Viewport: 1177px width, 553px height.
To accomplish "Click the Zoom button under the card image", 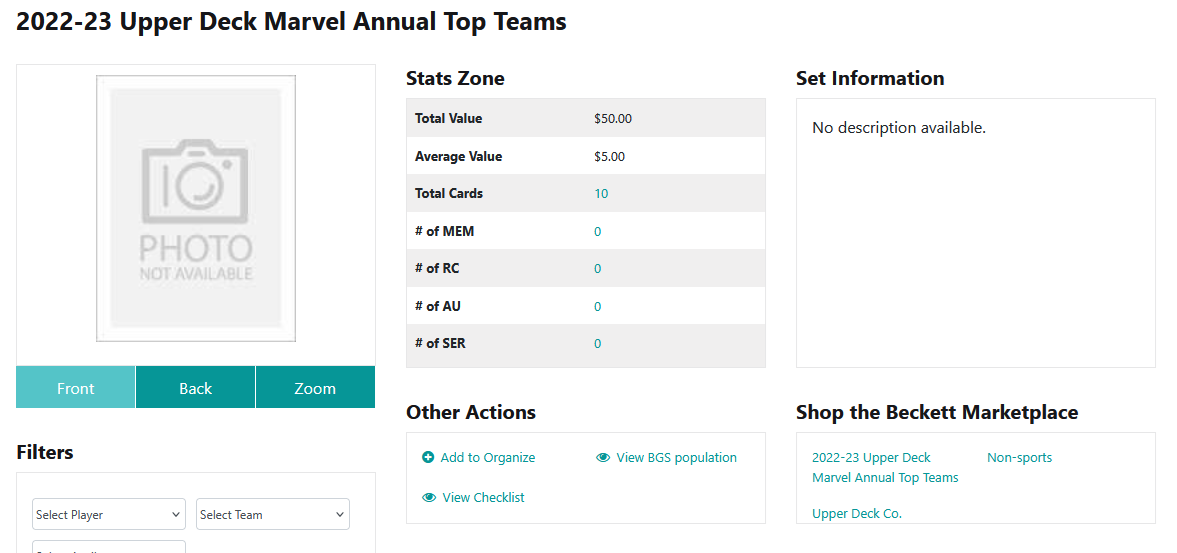I will 315,387.
